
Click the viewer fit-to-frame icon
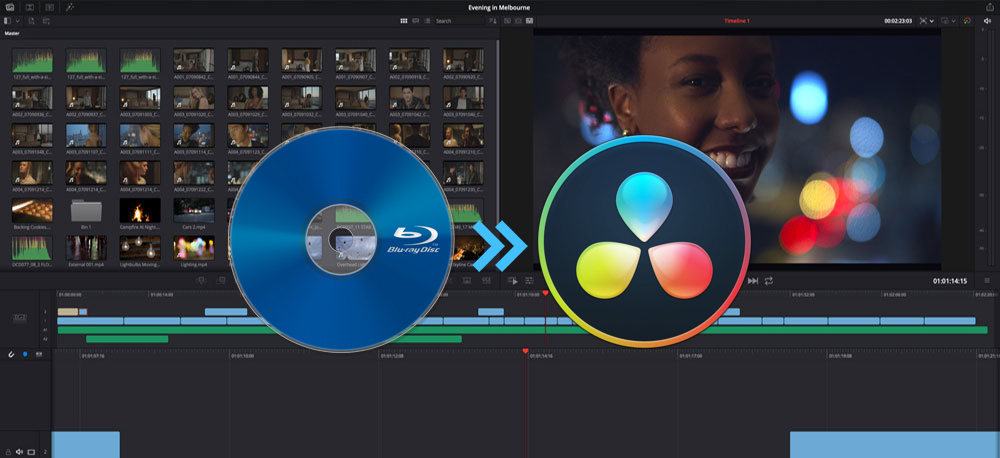(x=923, y=21)
